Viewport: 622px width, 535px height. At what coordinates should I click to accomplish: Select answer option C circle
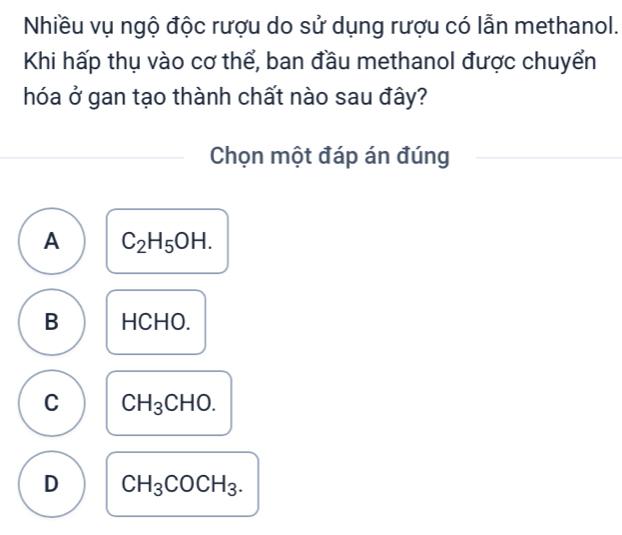[53, 403]
